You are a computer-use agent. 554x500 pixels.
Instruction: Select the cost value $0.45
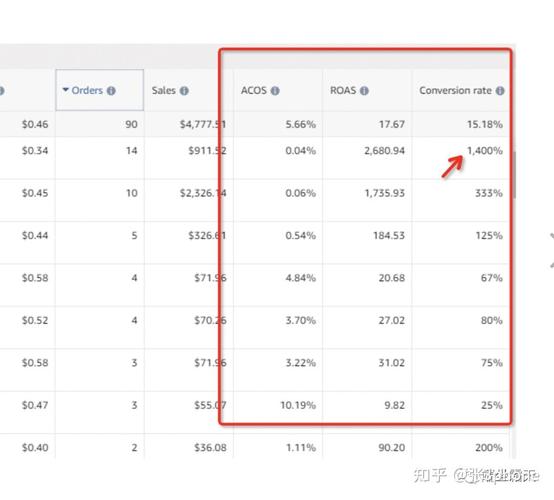[x=35, y=193]
